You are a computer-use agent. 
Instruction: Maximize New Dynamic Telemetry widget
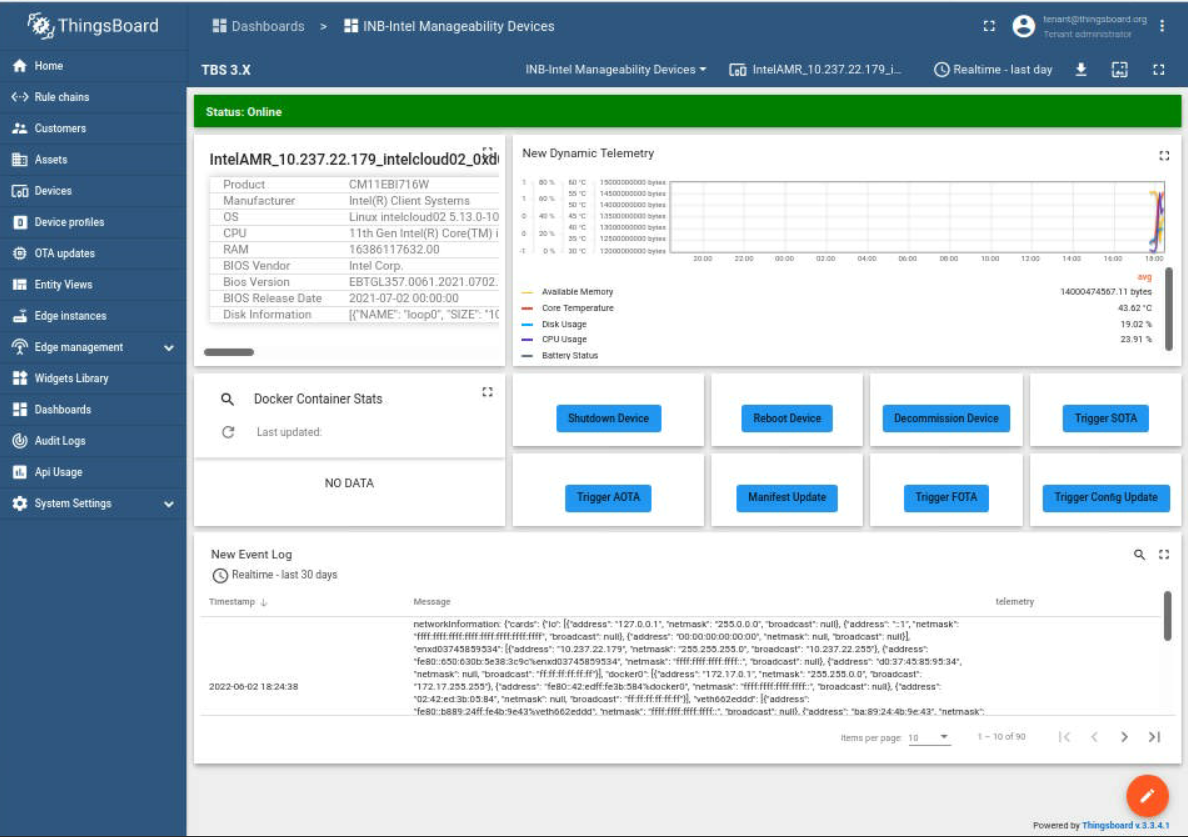(x=1165, y=156)
